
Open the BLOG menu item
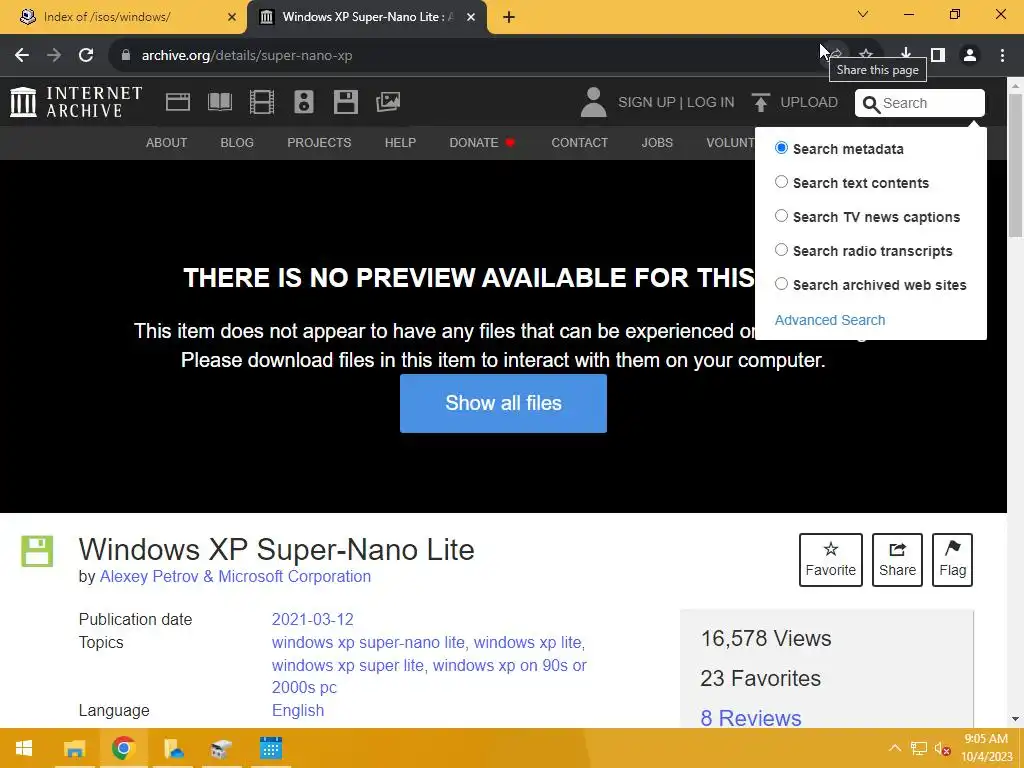point(237,142)
